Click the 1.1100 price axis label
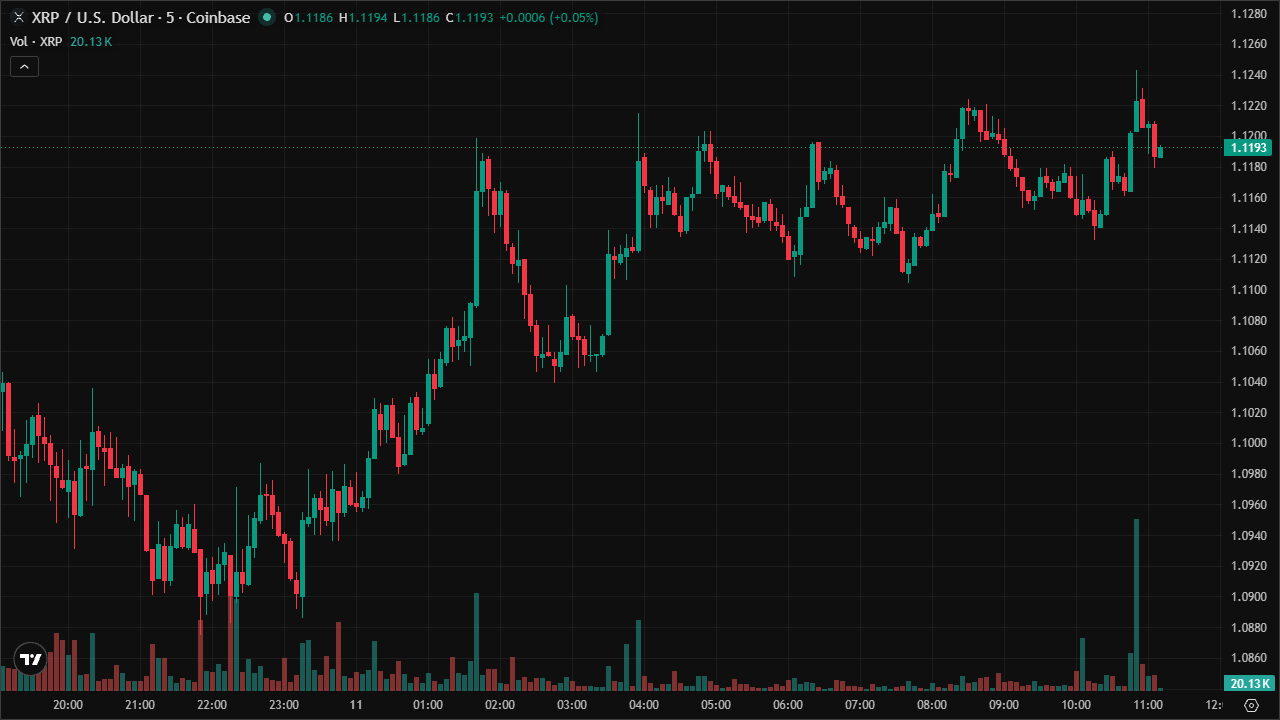Viewport: 1280px width, 720px height. click(1249, 290)
